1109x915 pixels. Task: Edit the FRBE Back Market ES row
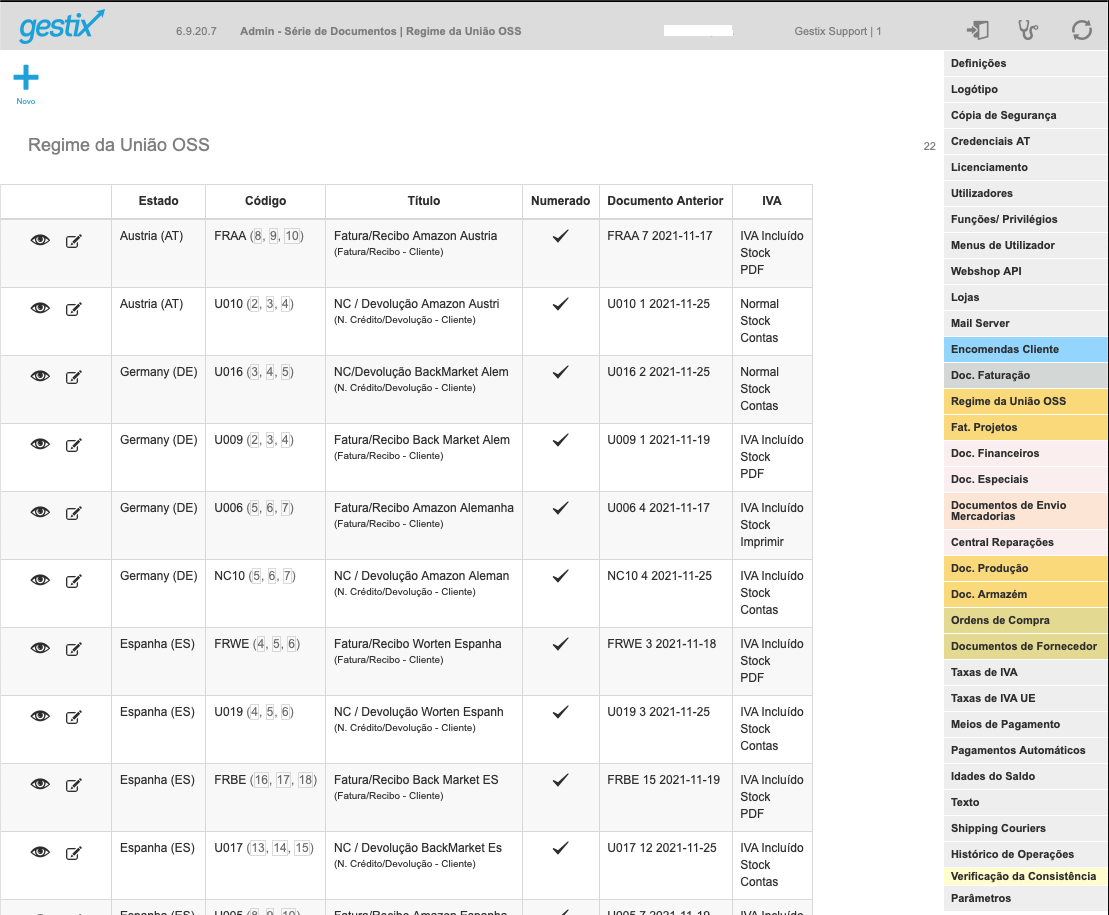click(74, 785)
